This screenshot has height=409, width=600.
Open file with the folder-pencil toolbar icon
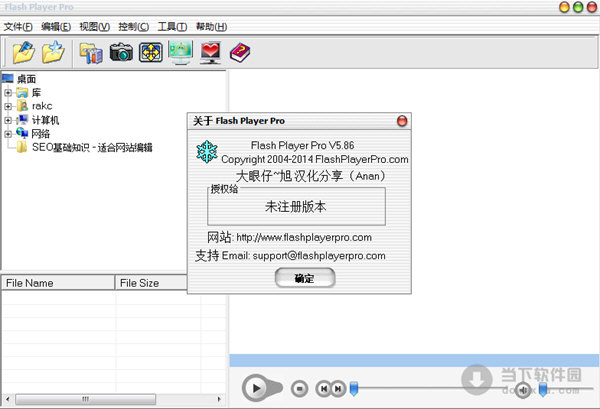click(24, 52)
